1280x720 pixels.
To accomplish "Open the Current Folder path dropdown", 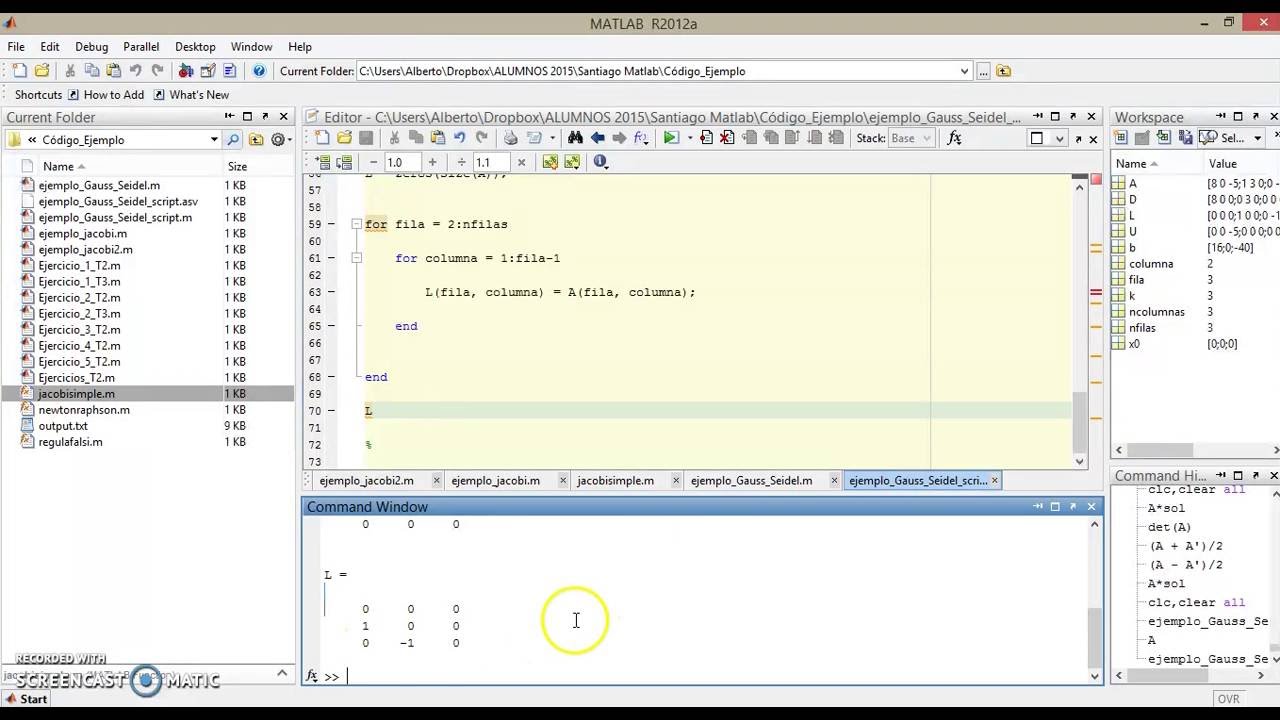I will [x=963, y=71].
